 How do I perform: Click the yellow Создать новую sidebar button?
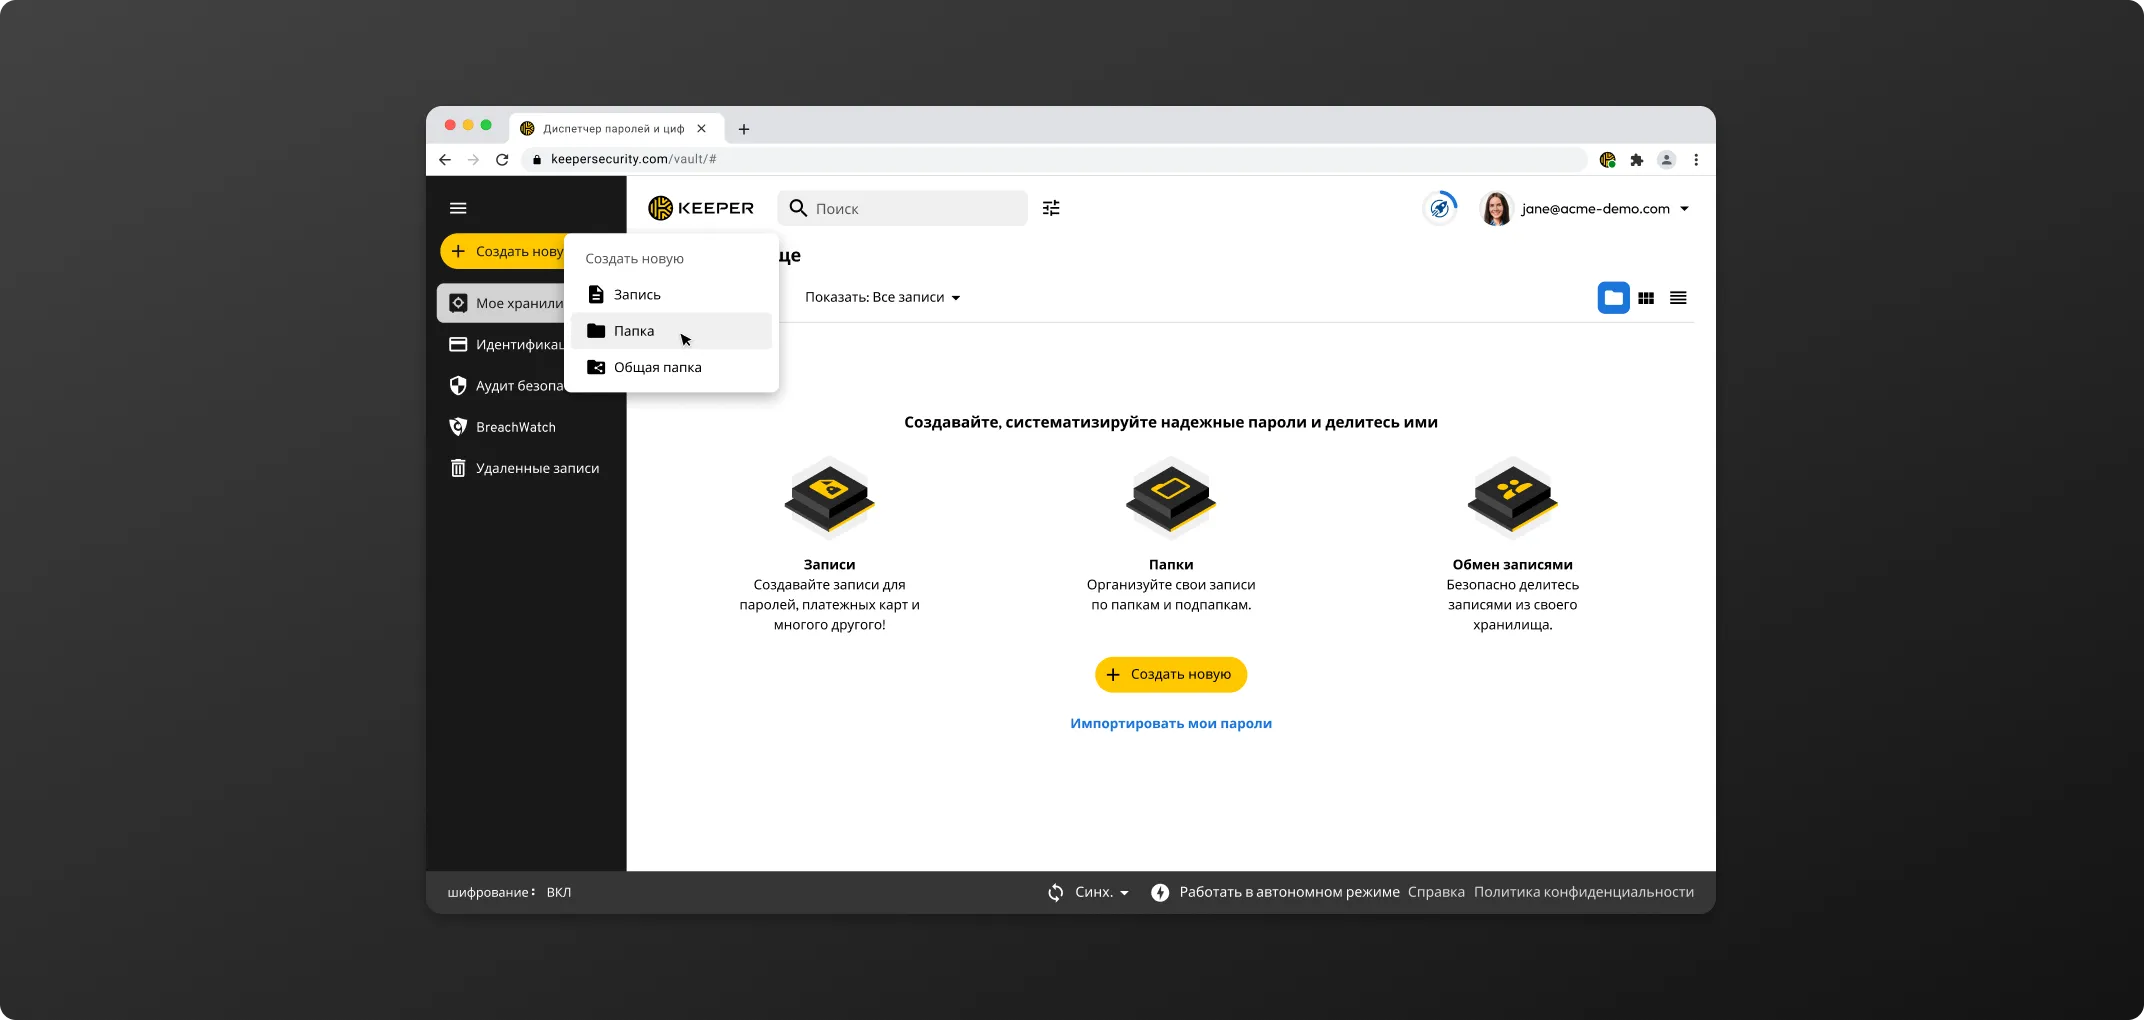(x=503, y=251)
